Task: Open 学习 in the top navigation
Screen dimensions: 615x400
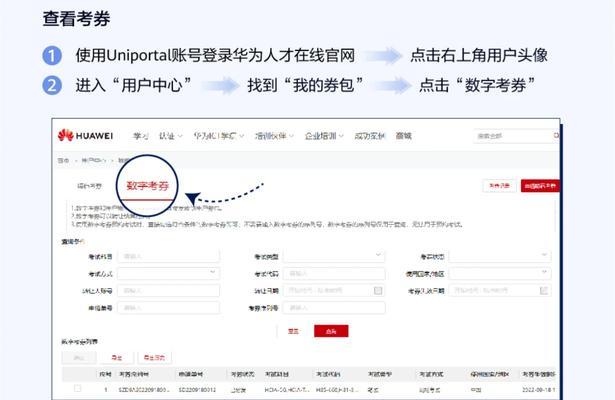Action: (140, 136)
